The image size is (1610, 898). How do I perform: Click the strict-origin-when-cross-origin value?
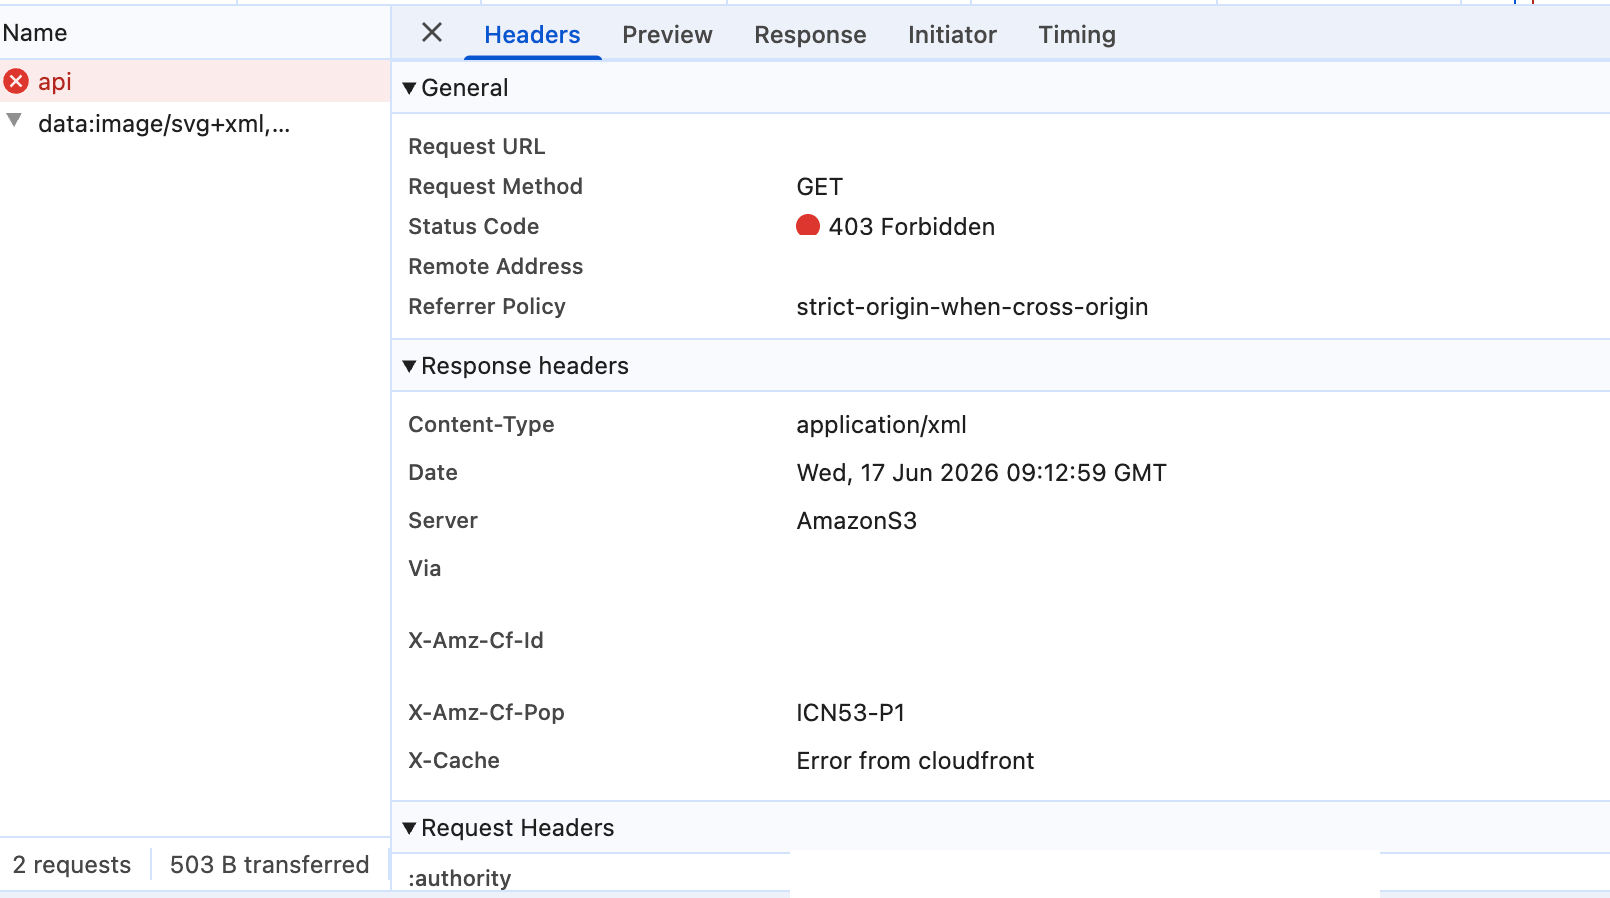point(972,307)
